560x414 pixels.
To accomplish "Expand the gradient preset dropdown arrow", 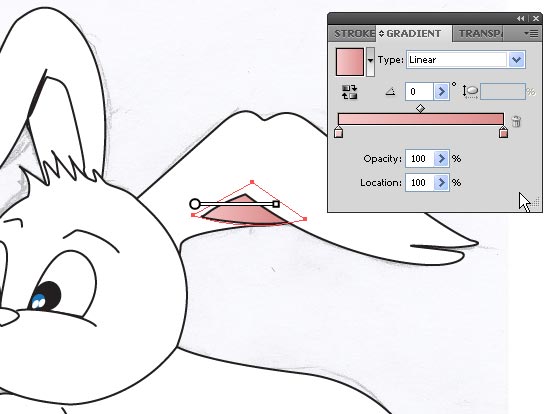I will click(370, 61).
